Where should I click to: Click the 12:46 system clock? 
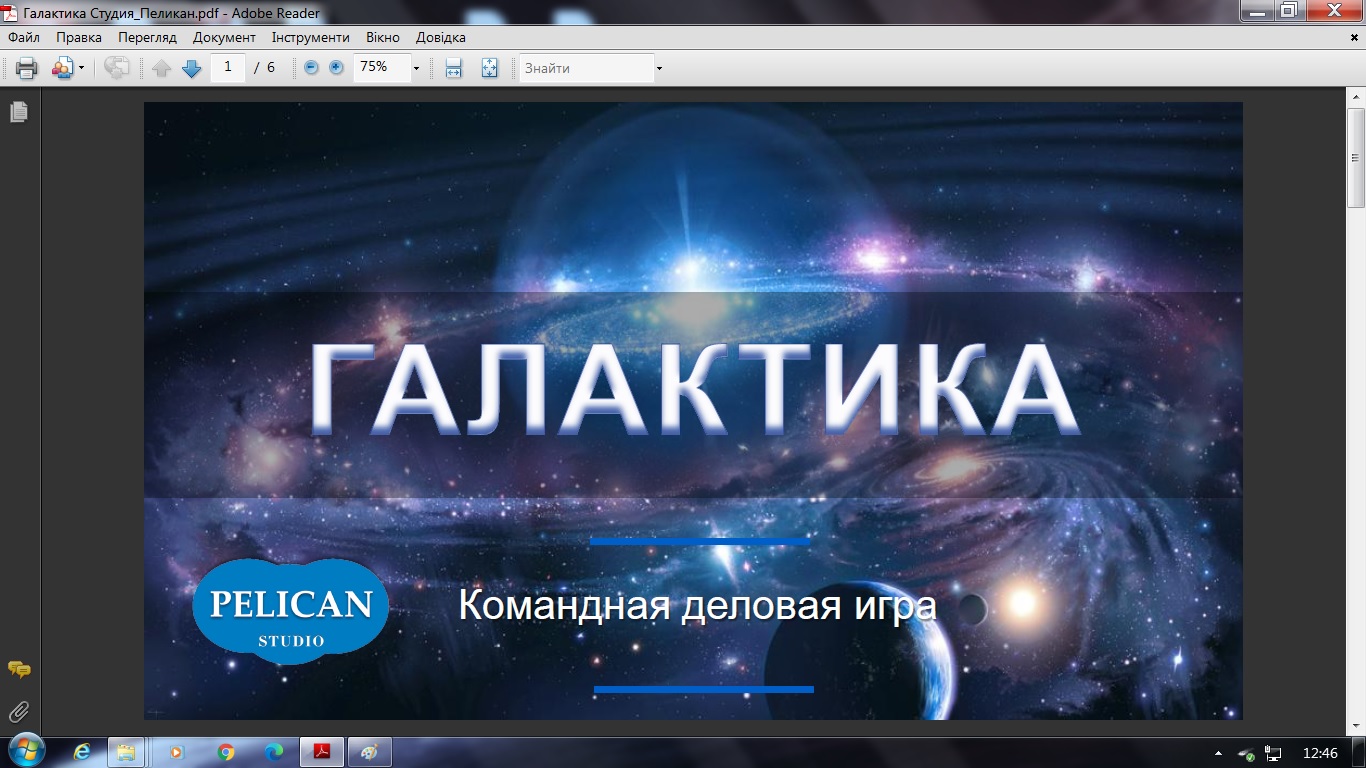(x=1321, y=753)
